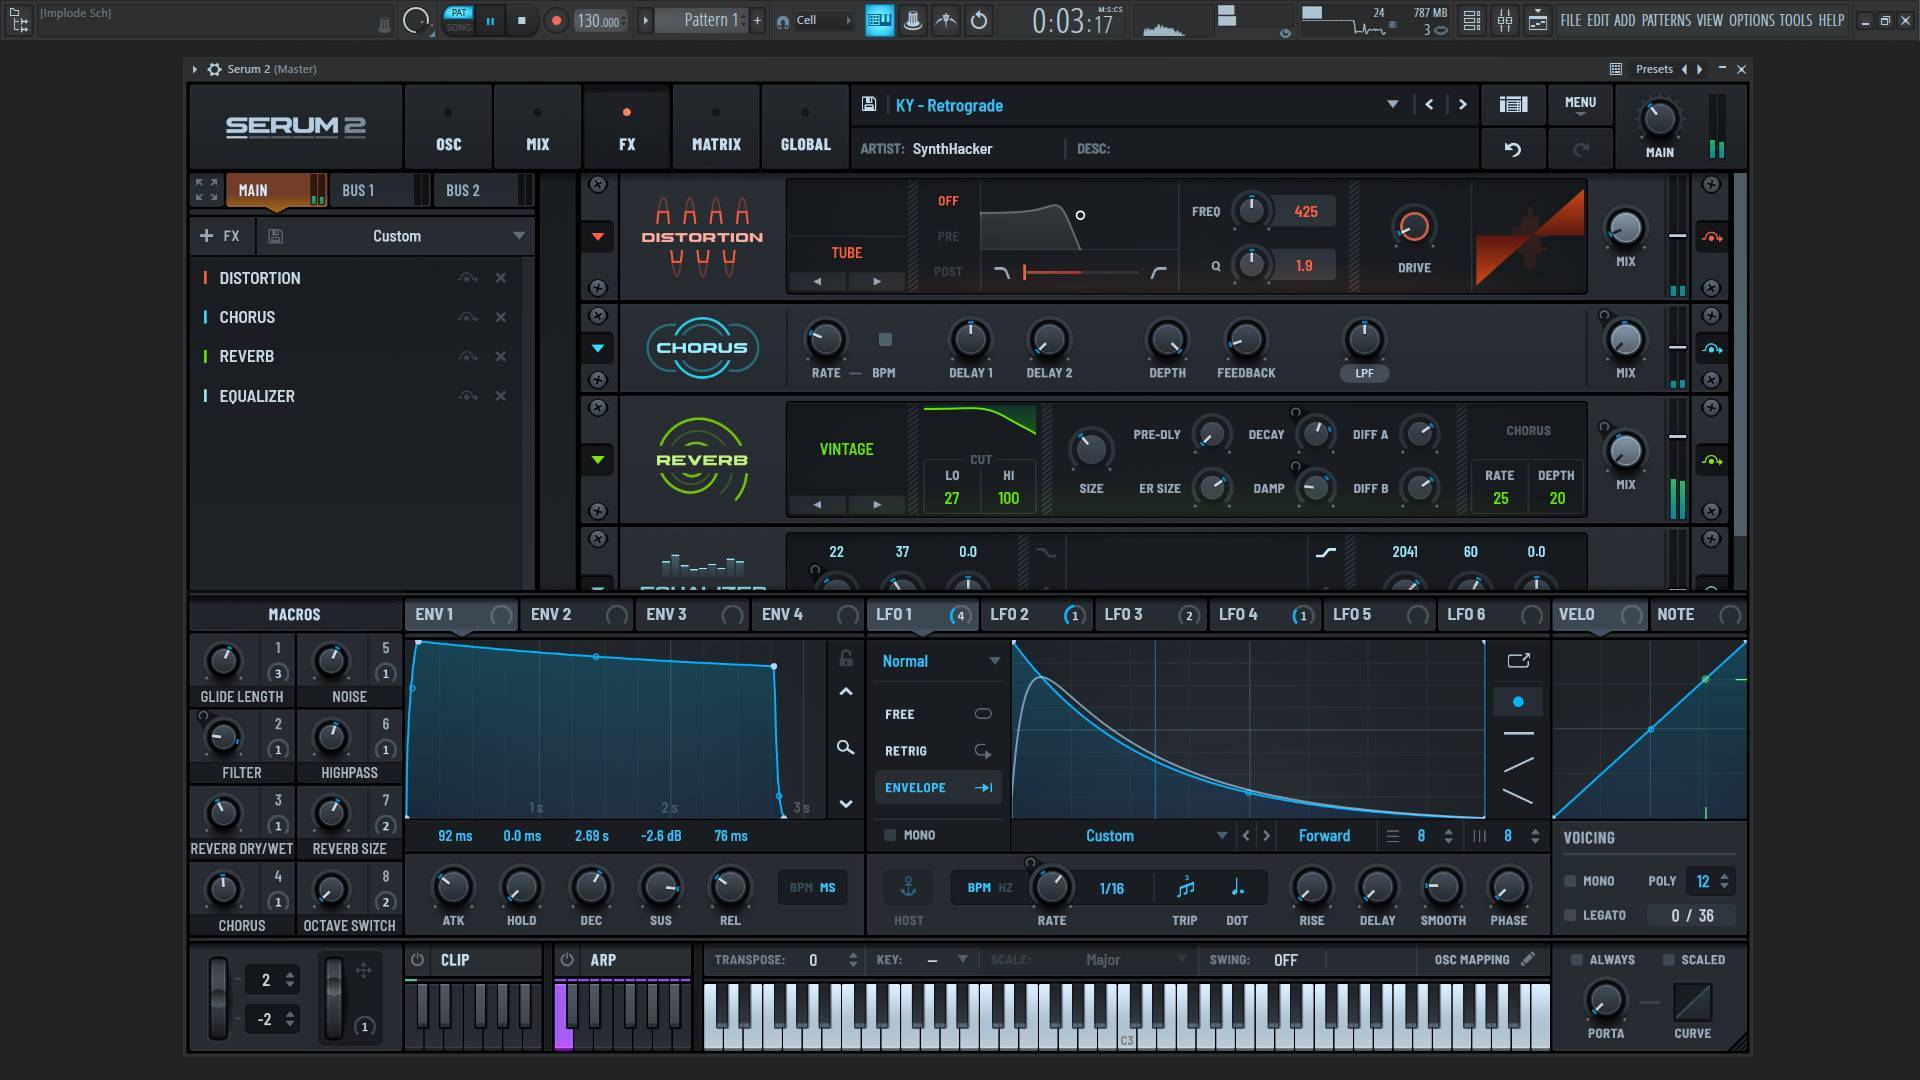Click the save preset floppy icon
The width and height of the screenshot is (1920, 1080).
(x=869, y=105)
